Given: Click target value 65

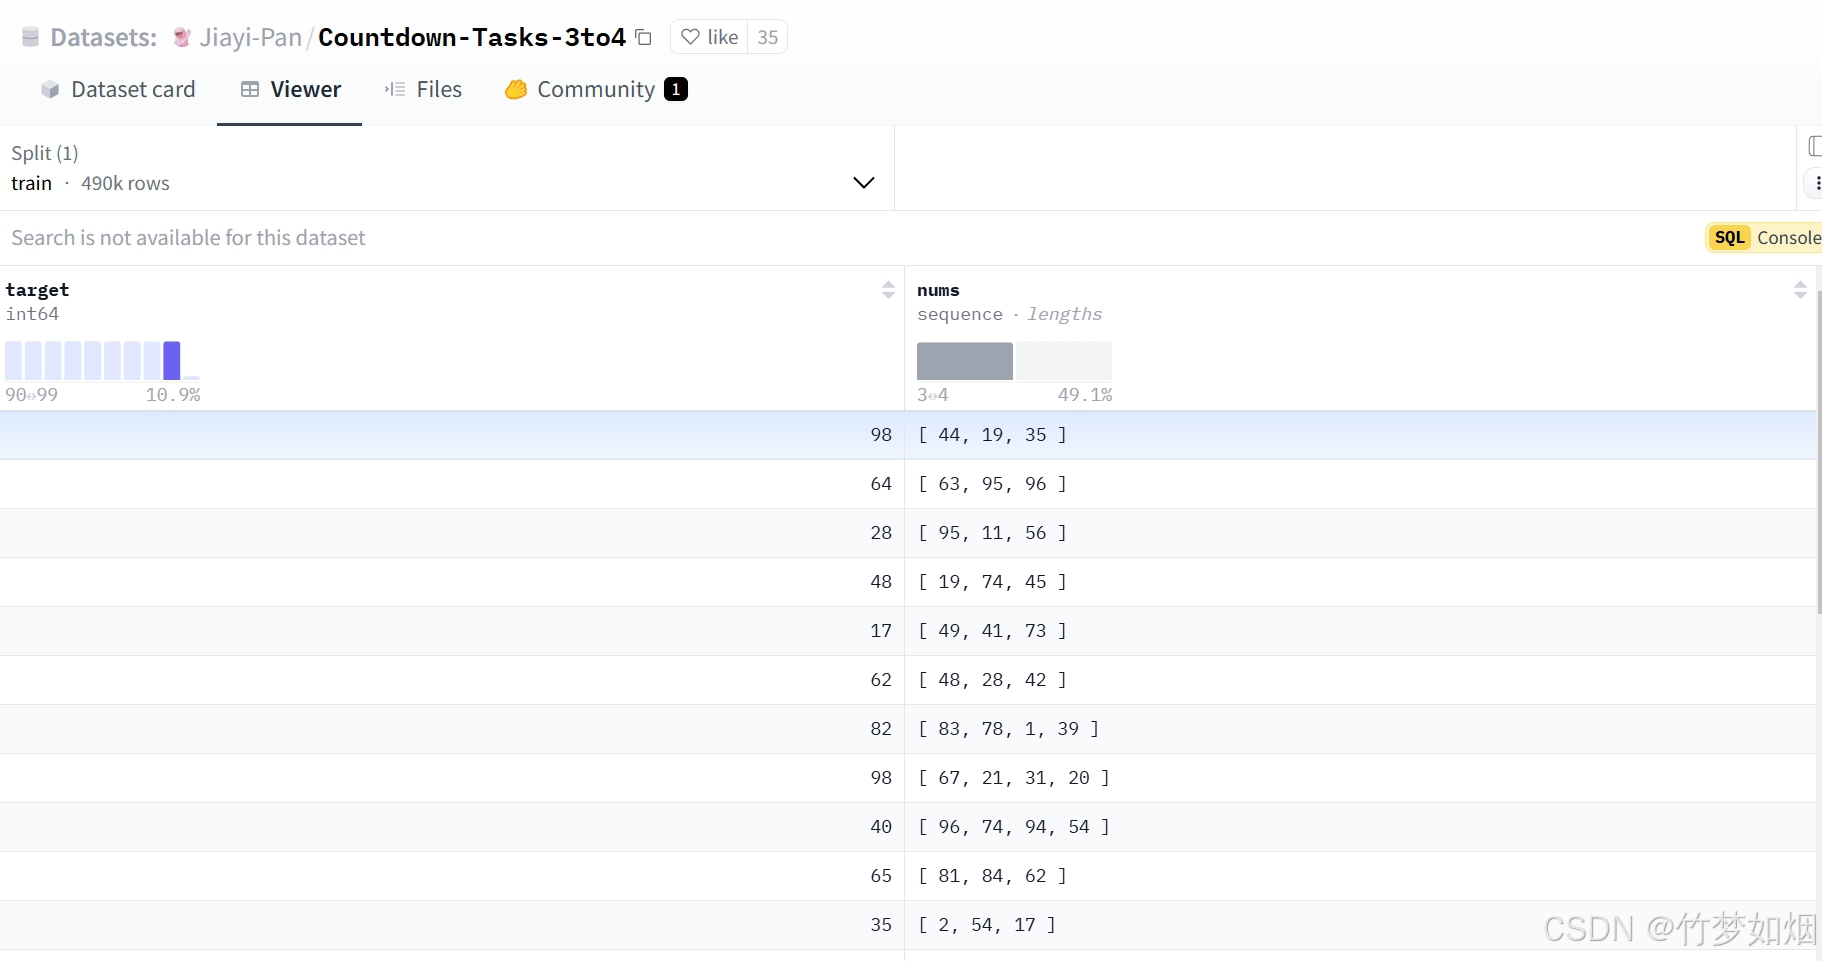Looking at the screenshot, I should (881, 876).
